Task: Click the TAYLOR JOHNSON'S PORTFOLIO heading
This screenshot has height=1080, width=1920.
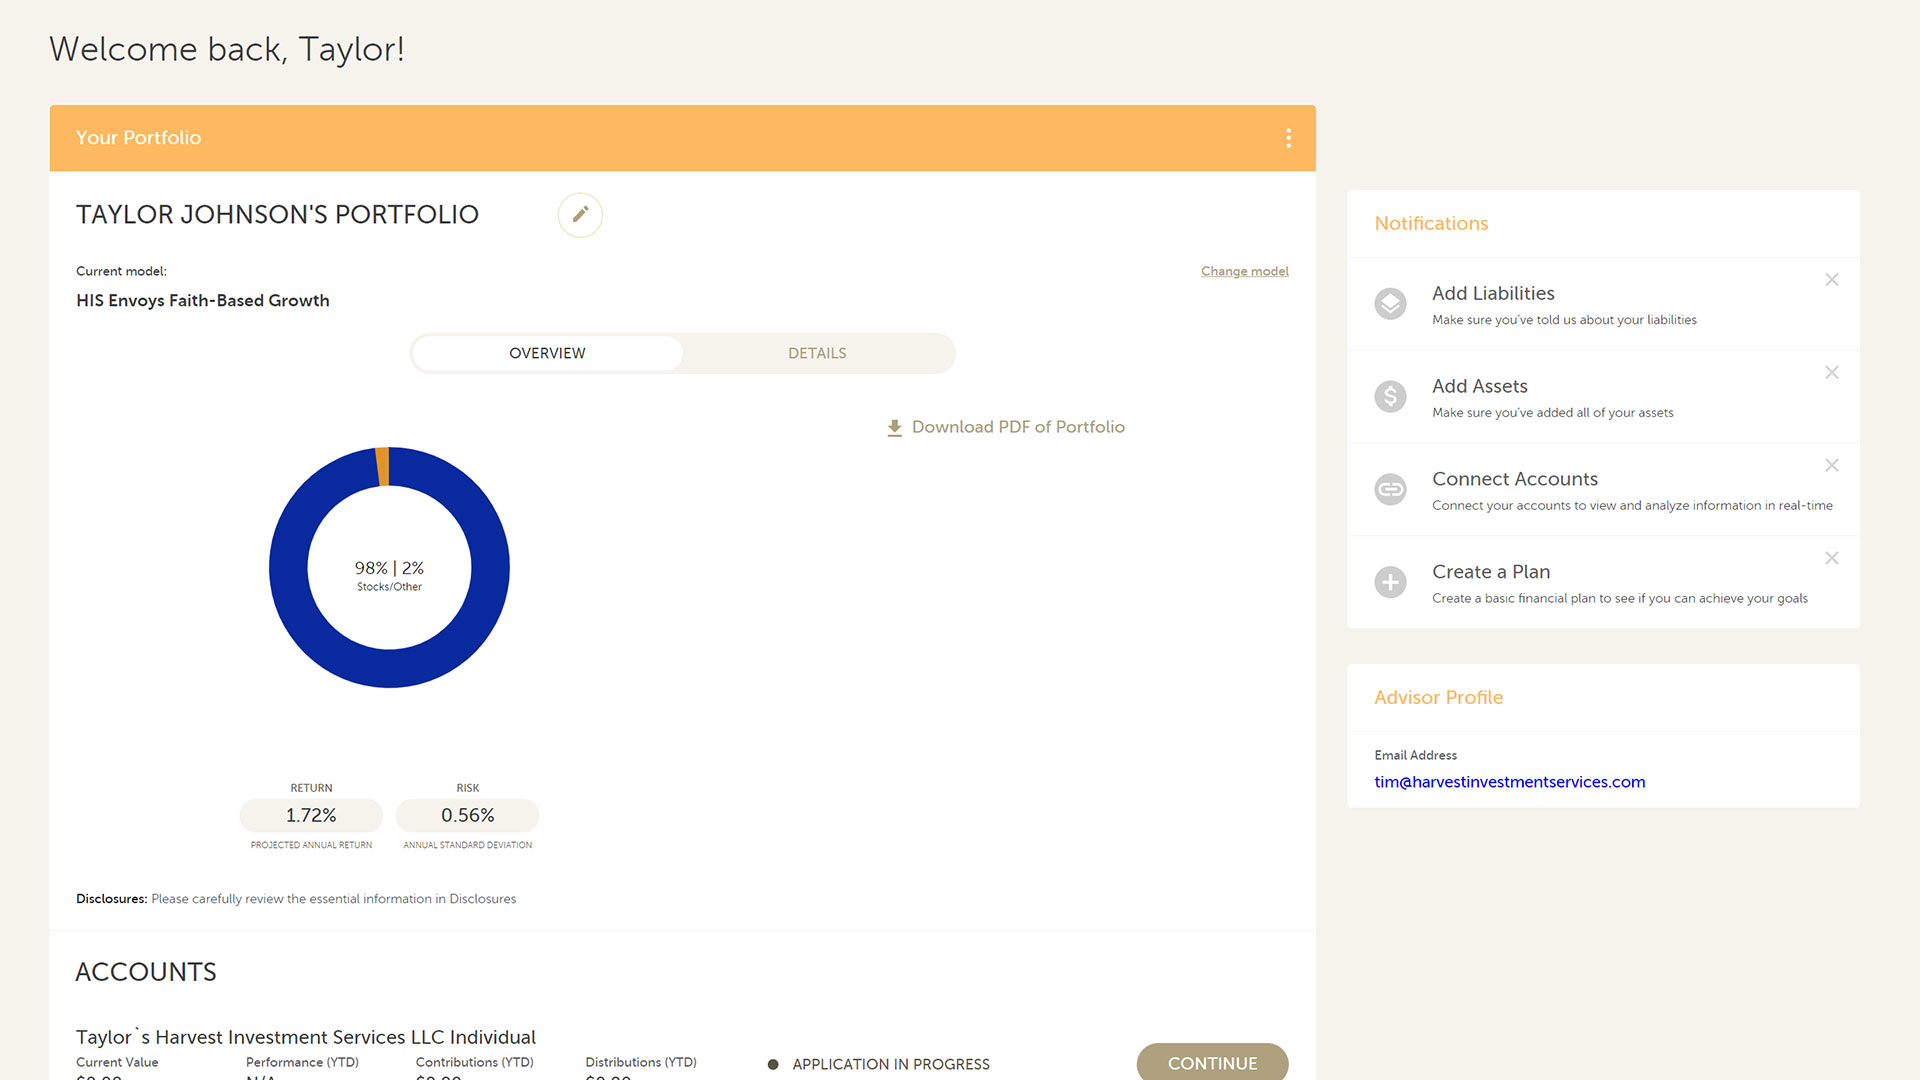Action: [x=277, y=215]
